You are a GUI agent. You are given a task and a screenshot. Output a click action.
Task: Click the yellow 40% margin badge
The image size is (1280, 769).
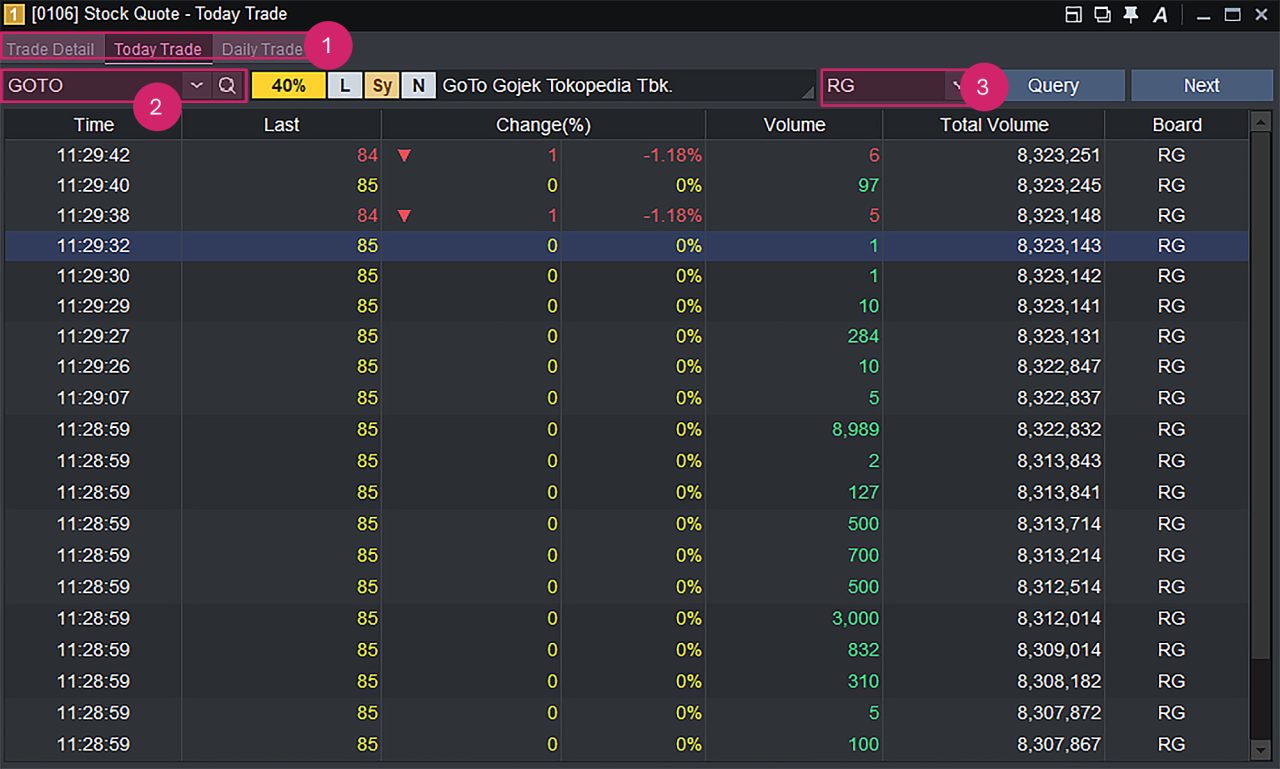click(288, 86)
